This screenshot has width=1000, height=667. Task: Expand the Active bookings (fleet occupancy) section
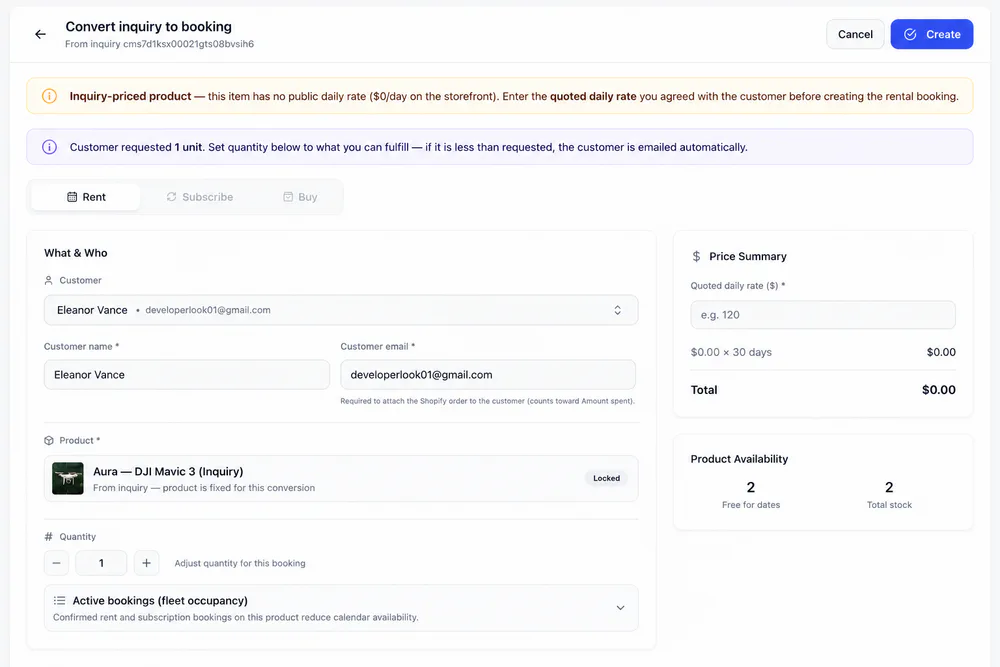(x=341, y=608)
